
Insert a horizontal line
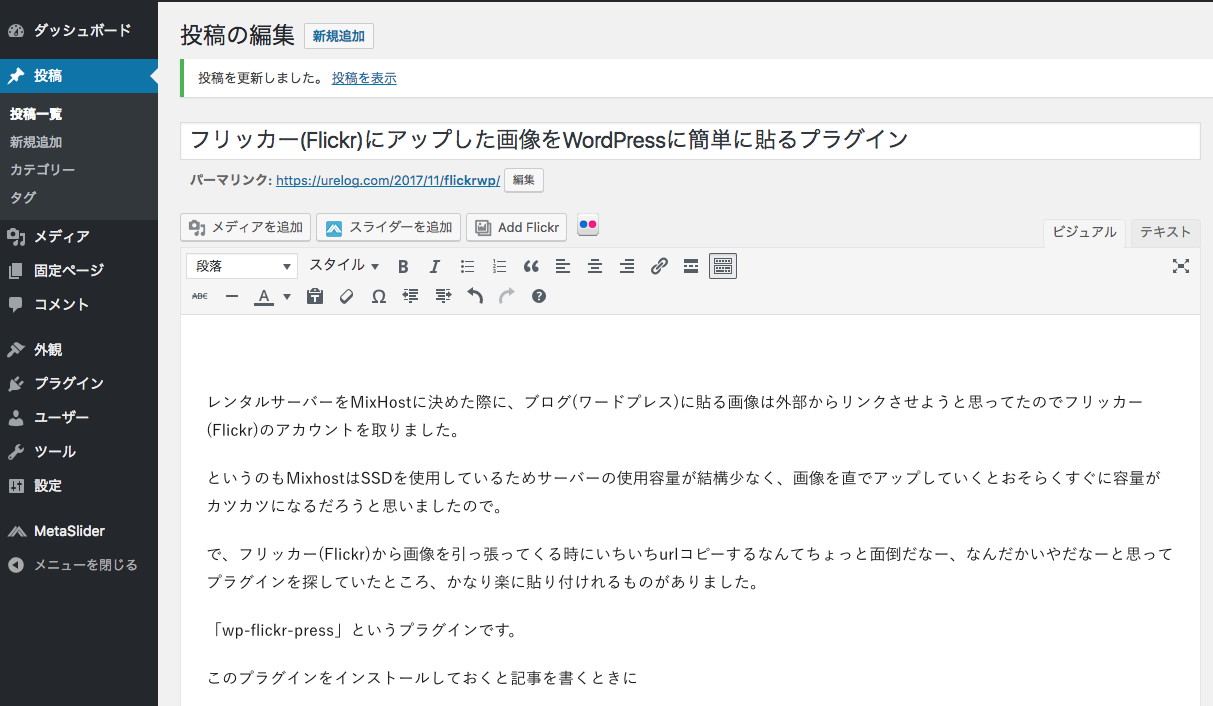(x=232, y=296)
